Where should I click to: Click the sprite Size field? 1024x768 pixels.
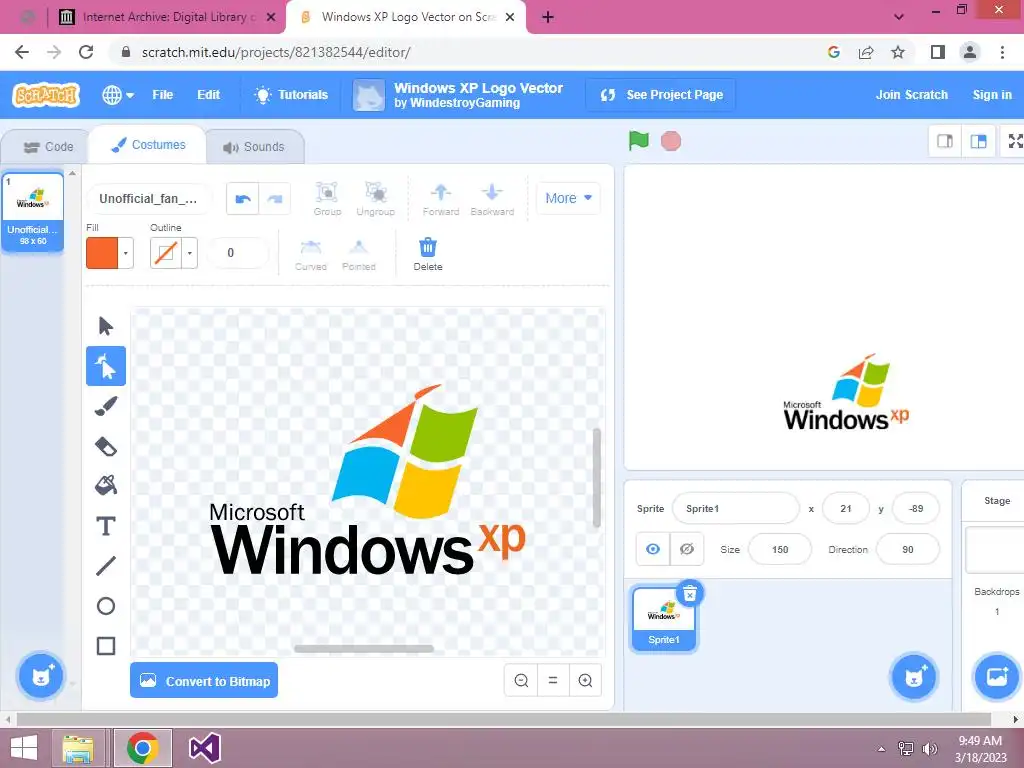[780, 549]
